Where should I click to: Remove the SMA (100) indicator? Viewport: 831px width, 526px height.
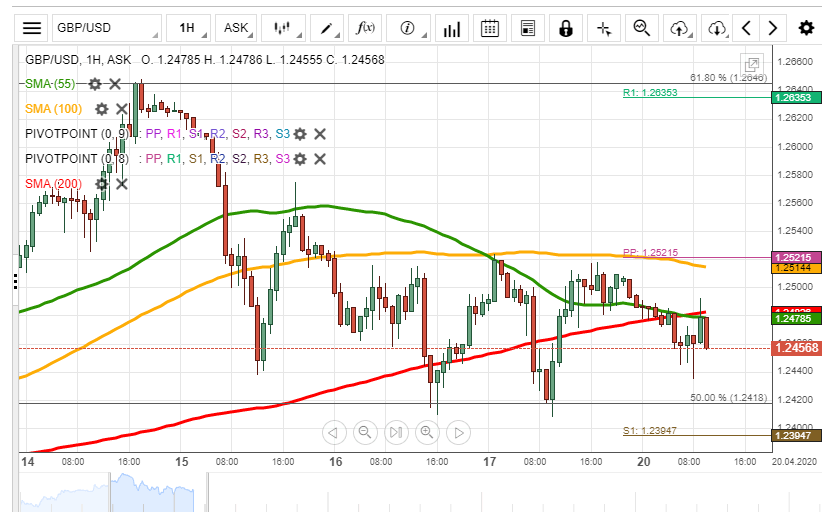point(122,109)
